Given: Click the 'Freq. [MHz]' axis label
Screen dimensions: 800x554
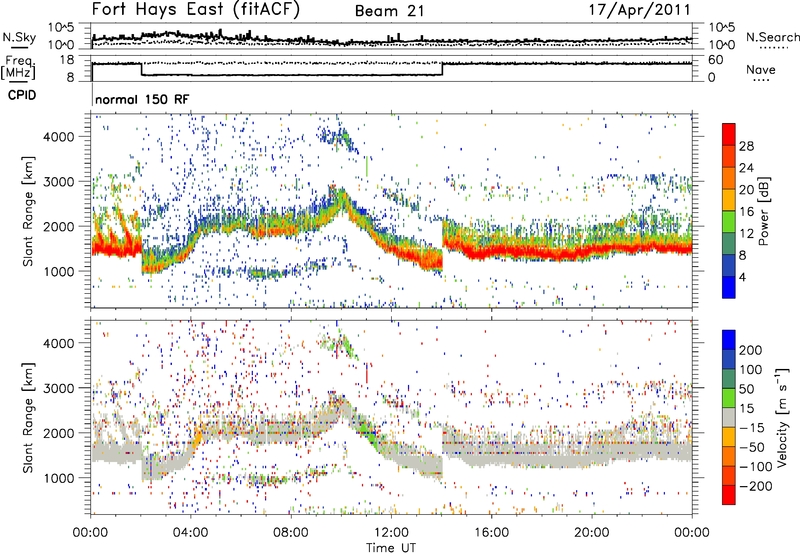Looking at the screenshot, I should click(18, 68).
